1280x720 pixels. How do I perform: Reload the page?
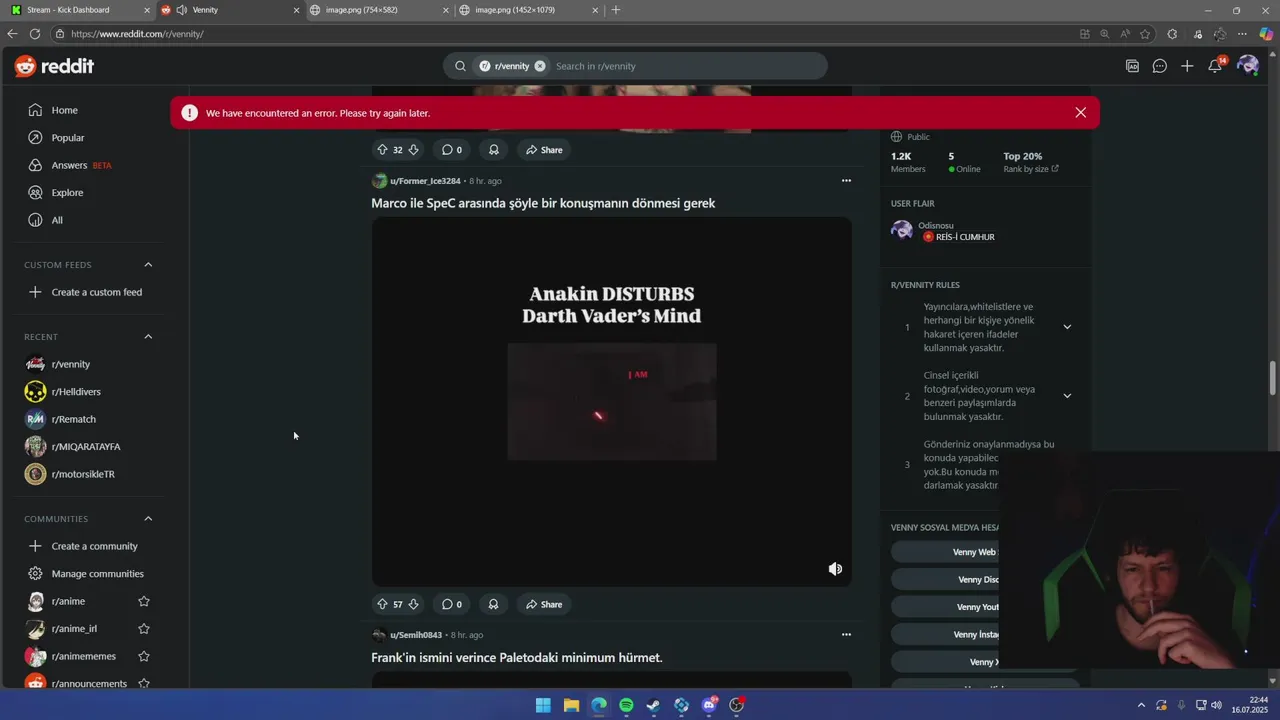tap(35, 34)
